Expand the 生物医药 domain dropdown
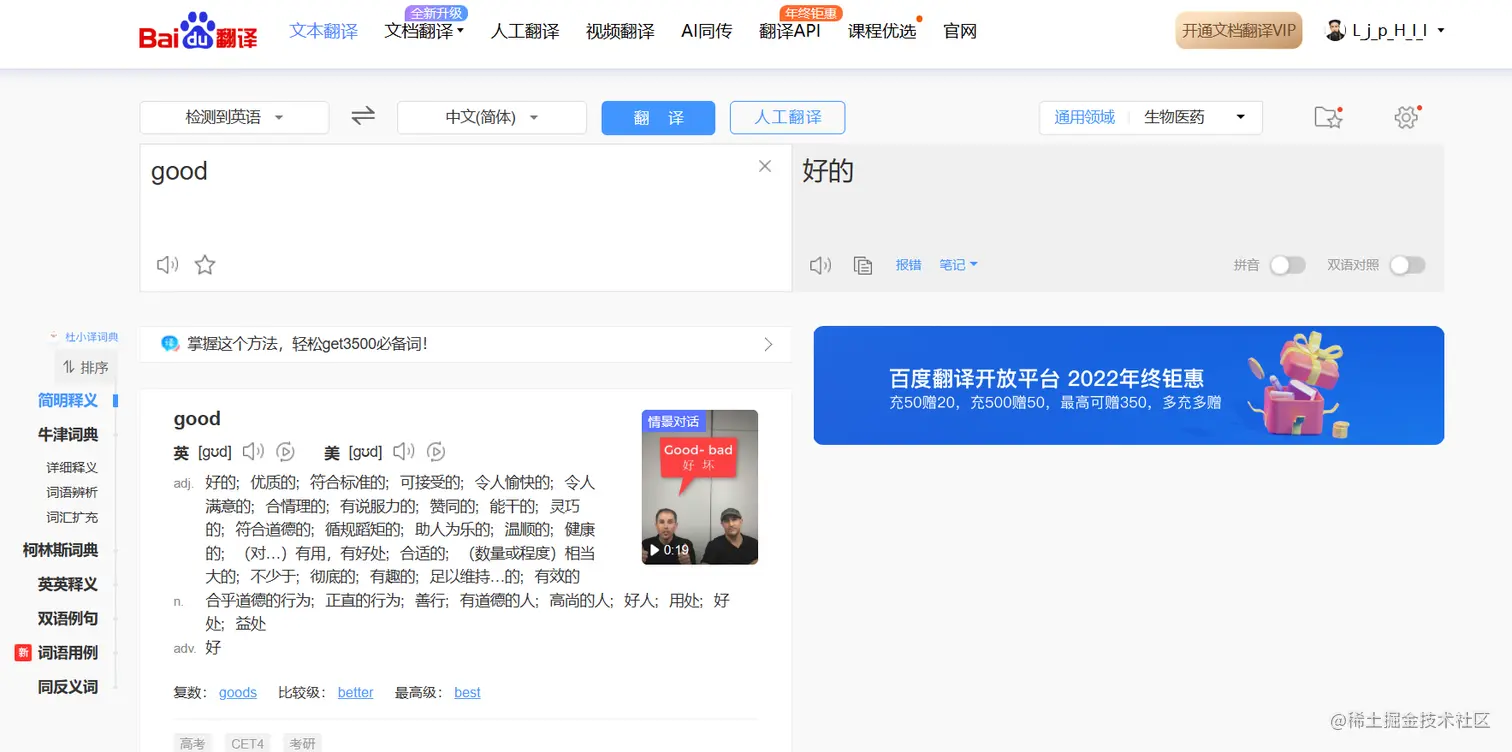 point(1195,117)
